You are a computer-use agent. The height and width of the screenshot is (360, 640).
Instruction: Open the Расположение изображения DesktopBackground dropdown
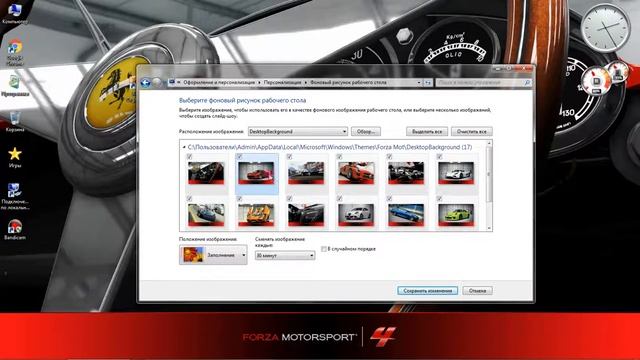coord(298,131)
